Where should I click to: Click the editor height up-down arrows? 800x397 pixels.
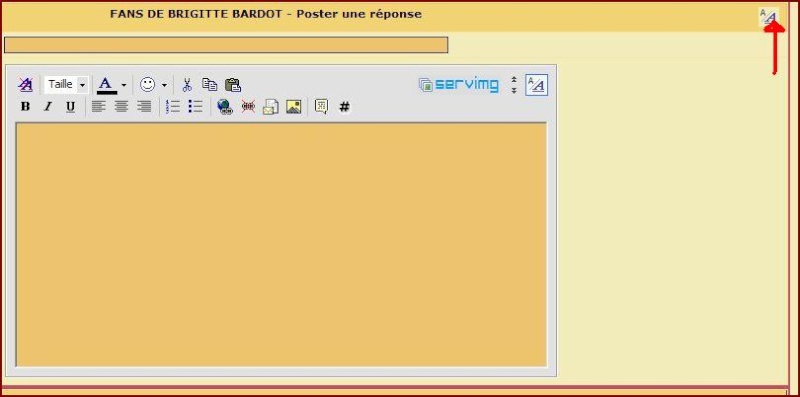[x=514, y=85]
